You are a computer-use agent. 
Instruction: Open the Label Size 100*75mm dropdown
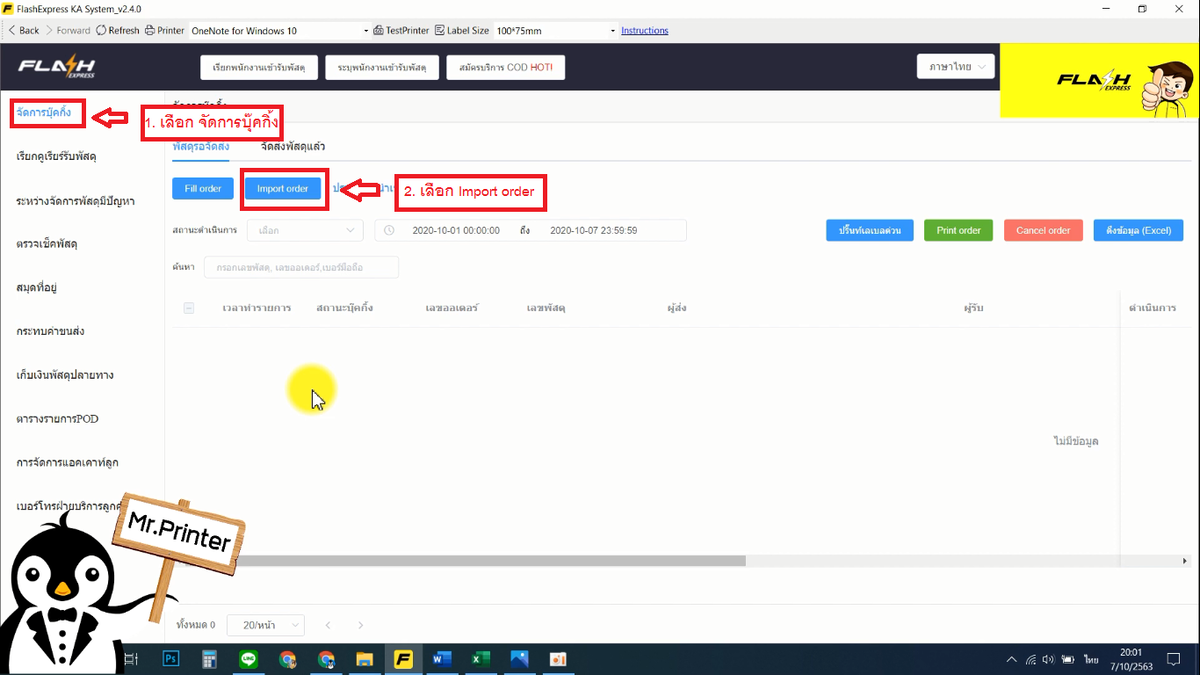click(x=556, y=31)
